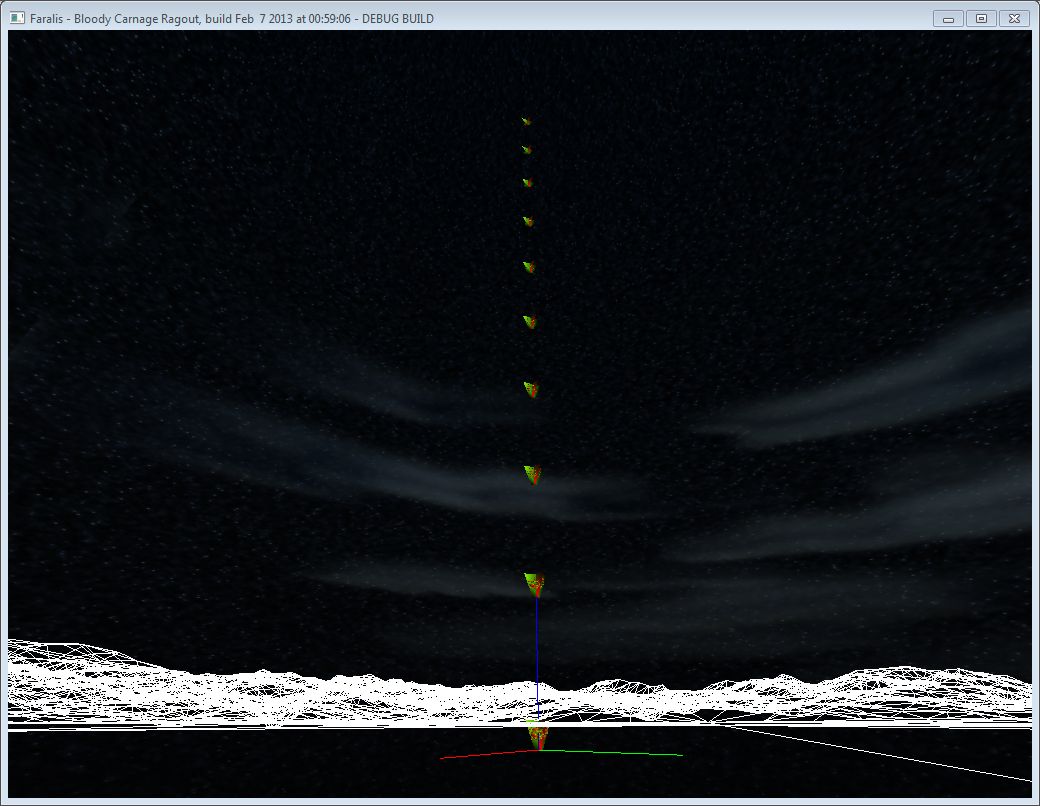The height and width of the screenshot is (806, 1040).
Task: Pick the seventh cone from the top
Action: (x=532, y=389)
